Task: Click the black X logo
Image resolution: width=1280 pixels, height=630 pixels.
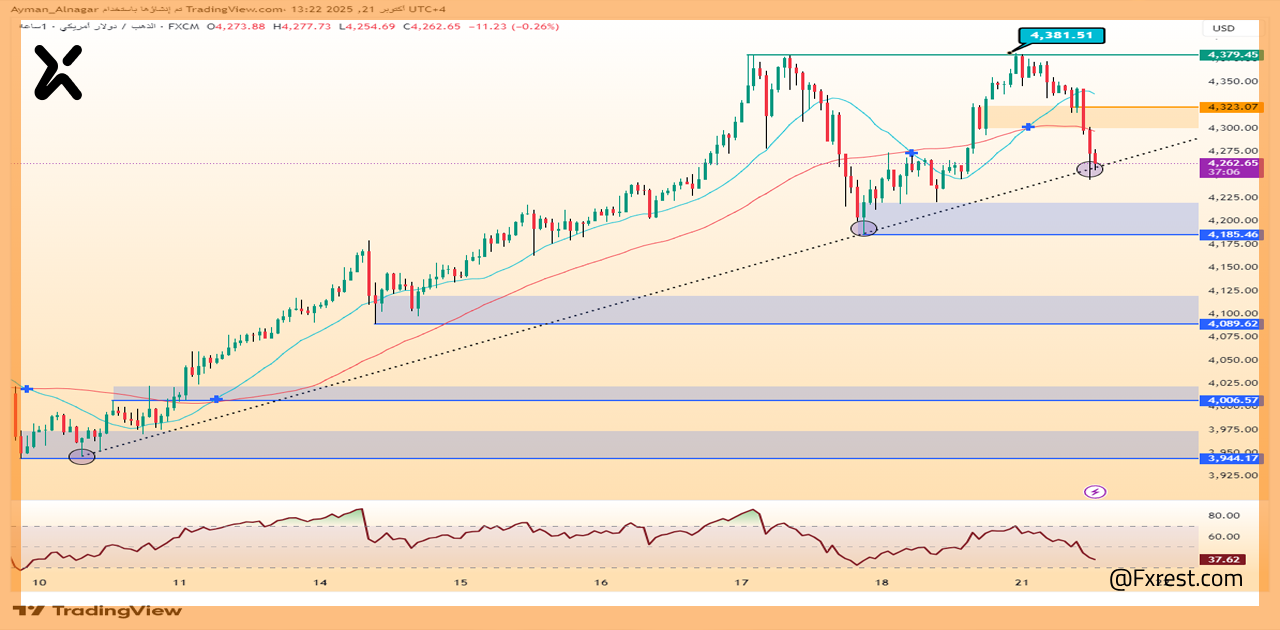Action: [57, 73]
